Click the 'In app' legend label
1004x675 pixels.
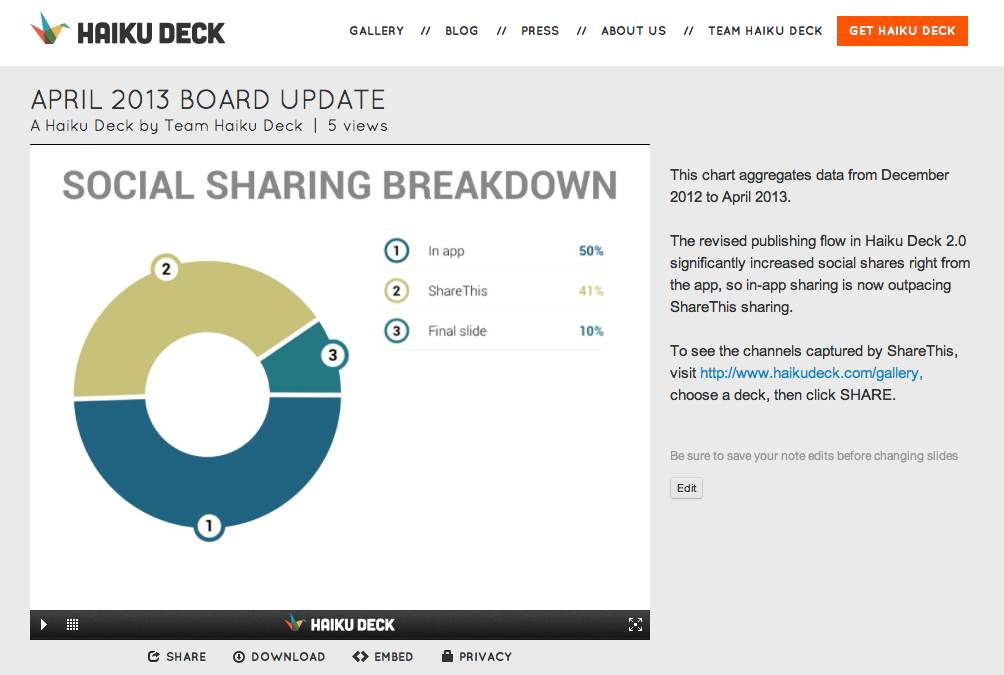[x=446, y=251]
